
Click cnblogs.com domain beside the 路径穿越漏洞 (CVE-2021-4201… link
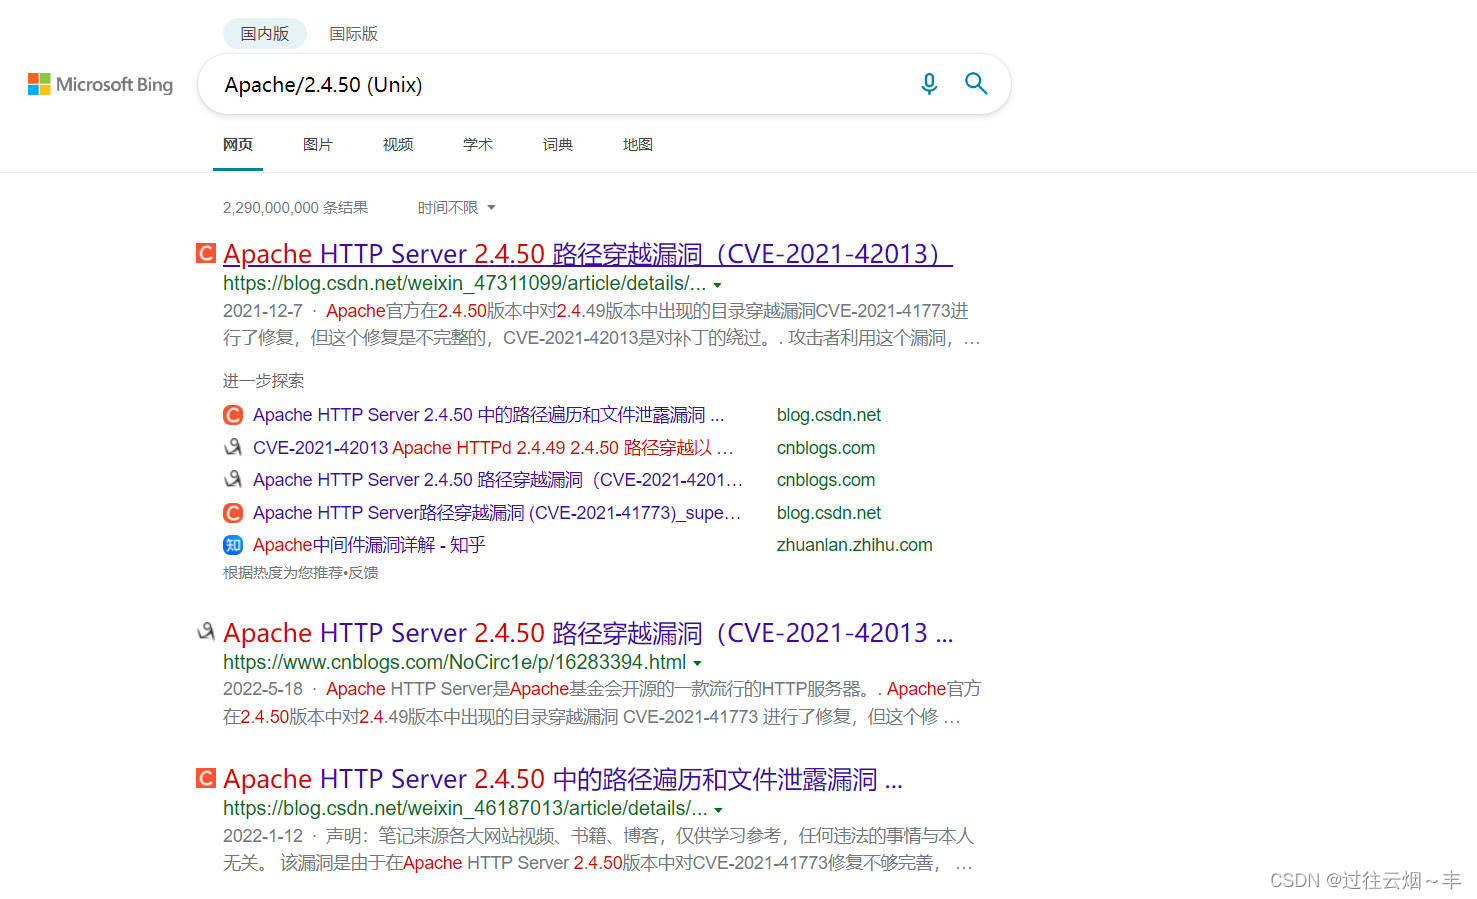826,480
